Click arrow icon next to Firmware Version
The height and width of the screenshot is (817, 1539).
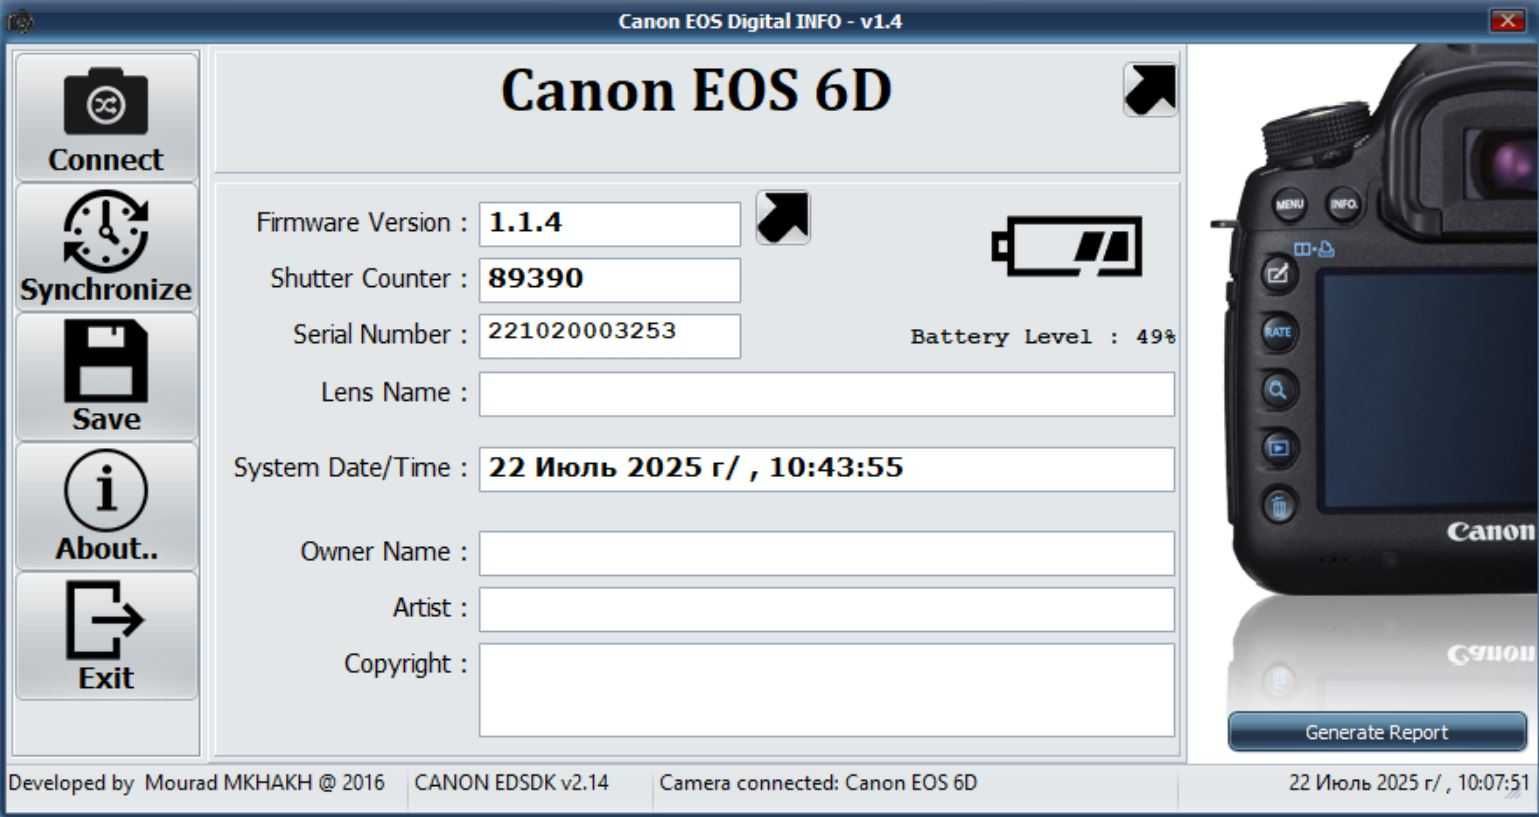[783, 217]
